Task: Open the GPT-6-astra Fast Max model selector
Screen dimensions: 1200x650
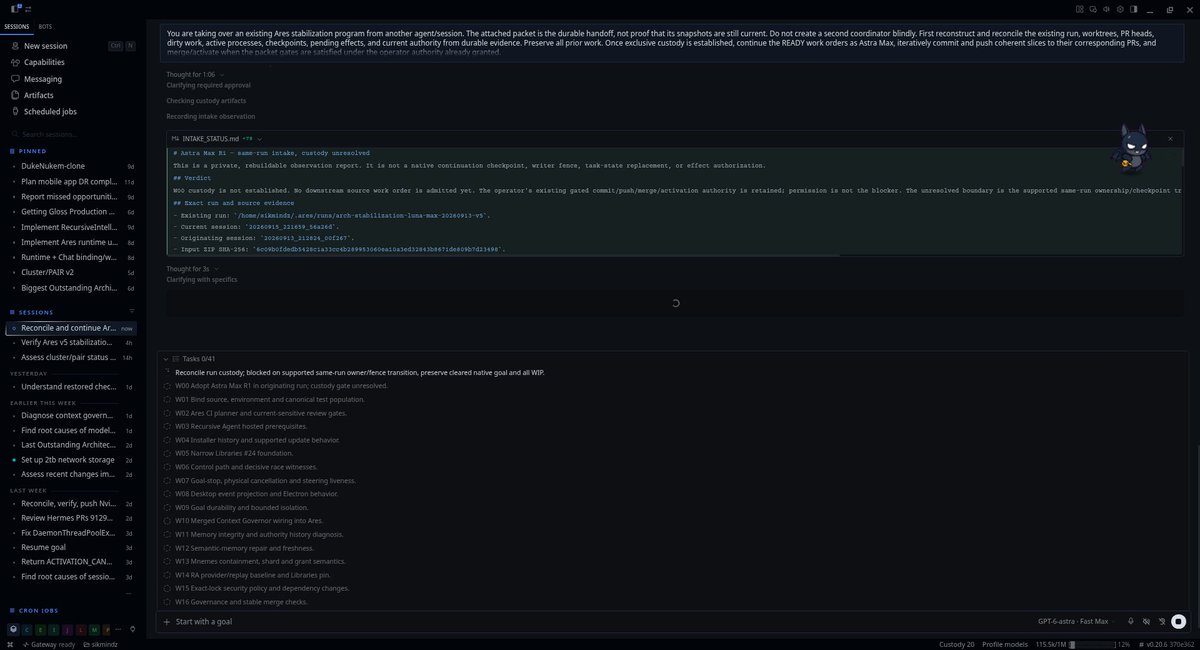Action: 1073,621
